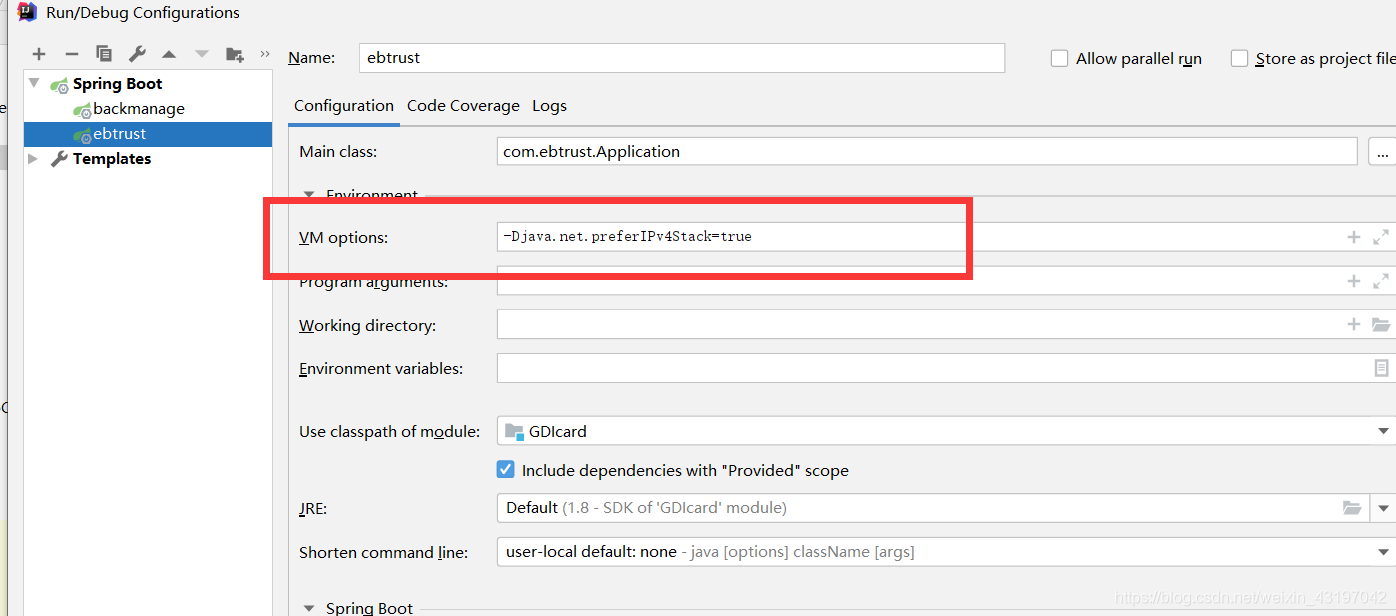Collapse Spring Boot settings section

point(309,608)
